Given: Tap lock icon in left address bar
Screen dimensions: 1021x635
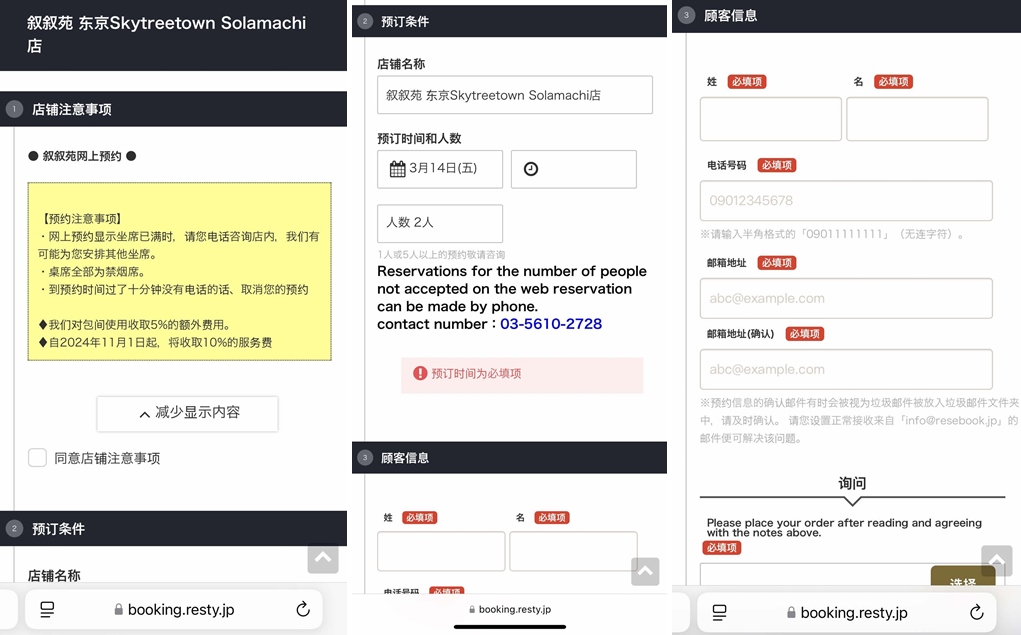Looking at the screenshot, I should pos(119,610).
